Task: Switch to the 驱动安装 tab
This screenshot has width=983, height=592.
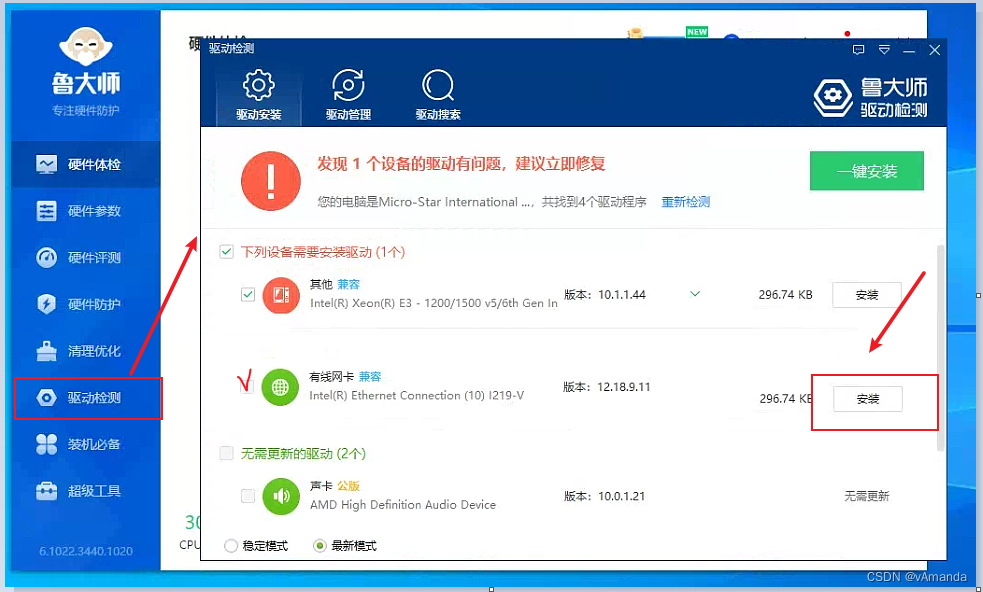Action: pyautogui.click(x=258, y=95)
